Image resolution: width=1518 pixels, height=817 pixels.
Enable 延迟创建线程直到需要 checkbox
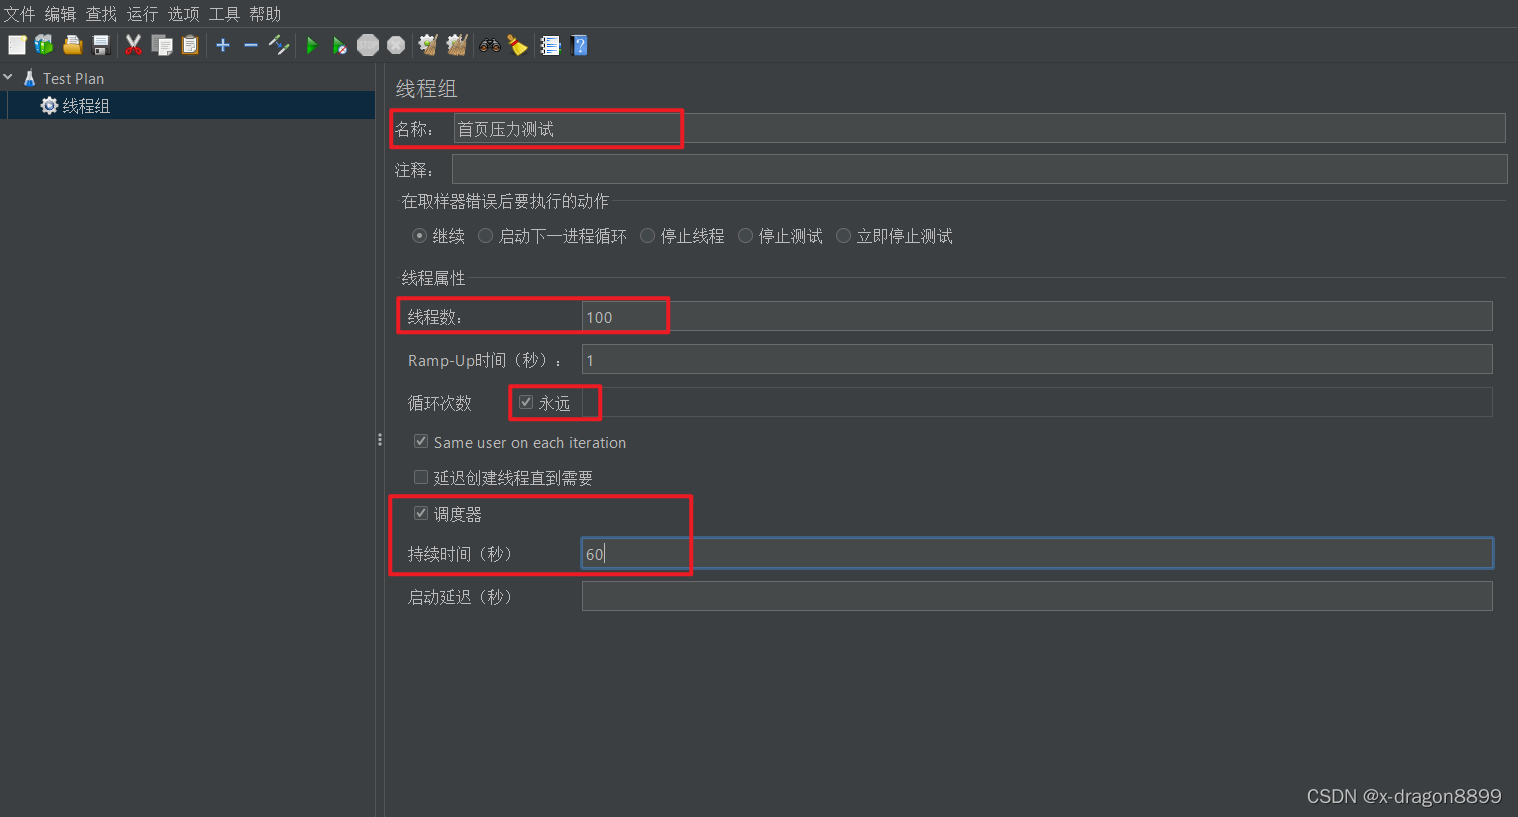pyautogui.click(x=421, y=477)
